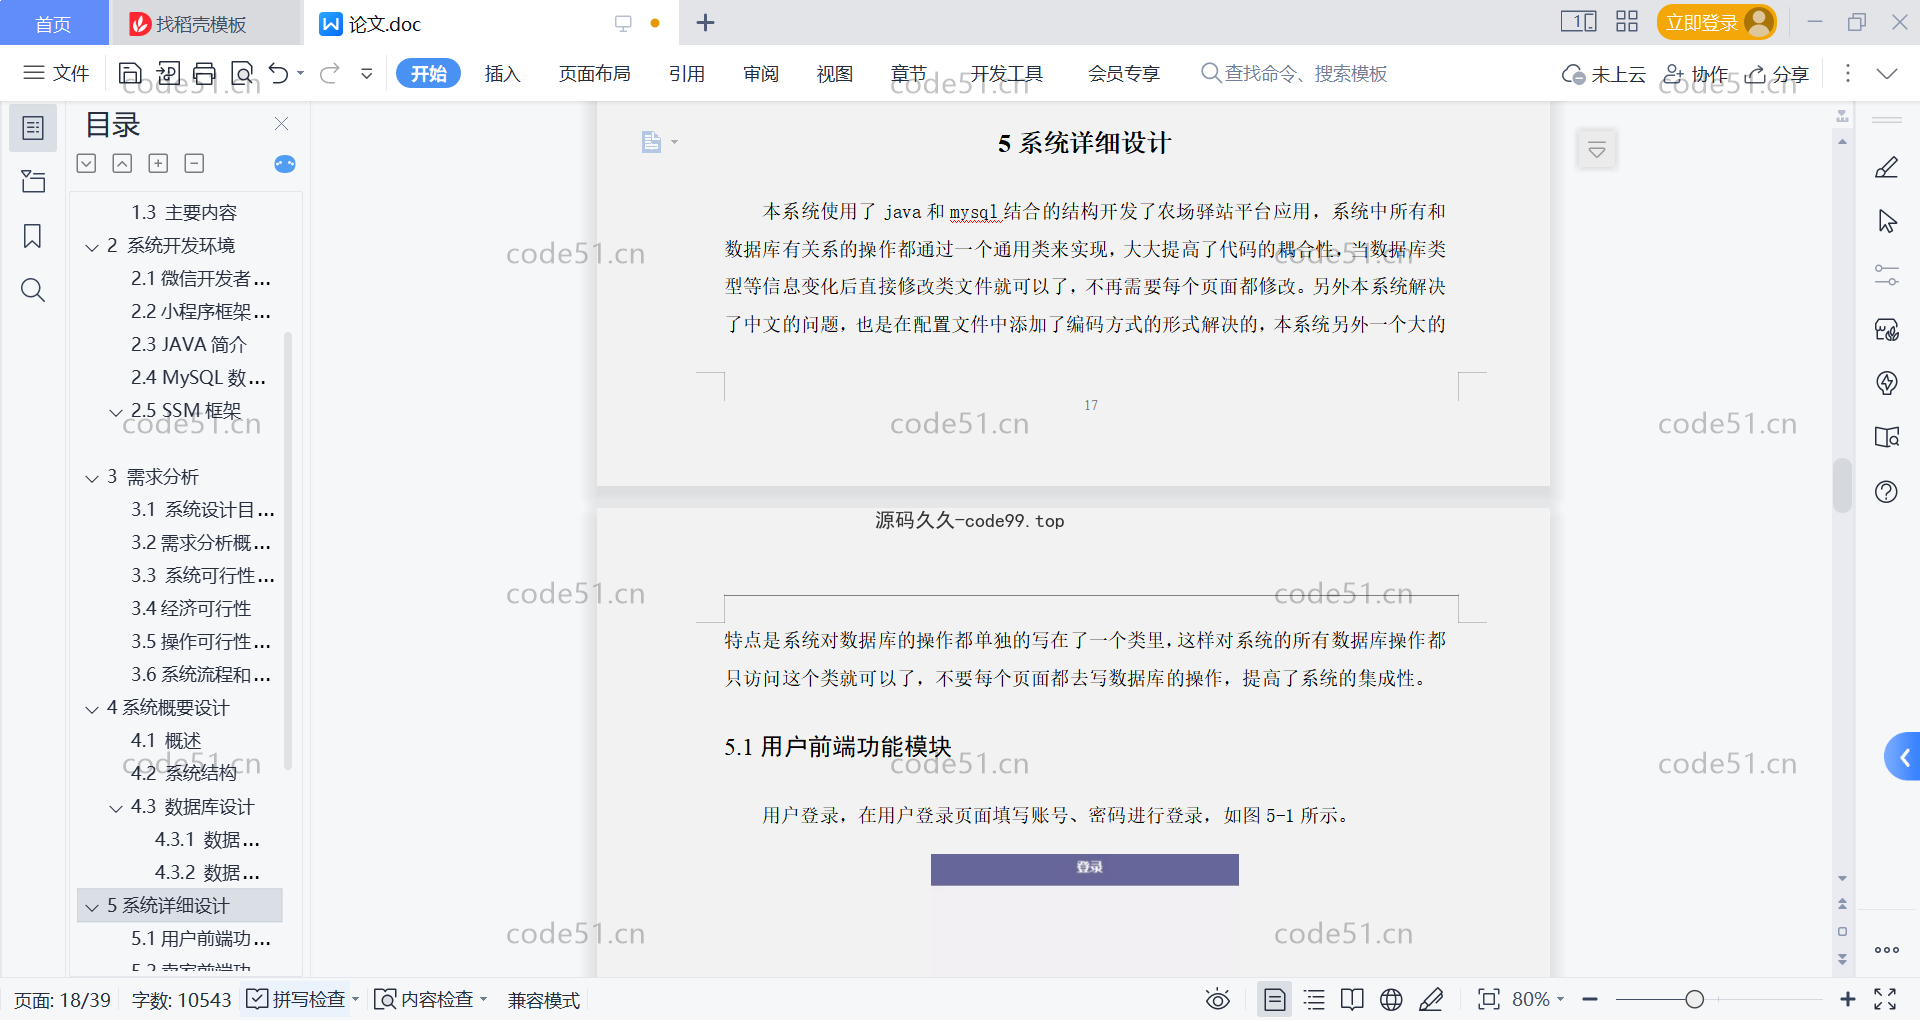Click the 分享 share button

click(1777, 74)
